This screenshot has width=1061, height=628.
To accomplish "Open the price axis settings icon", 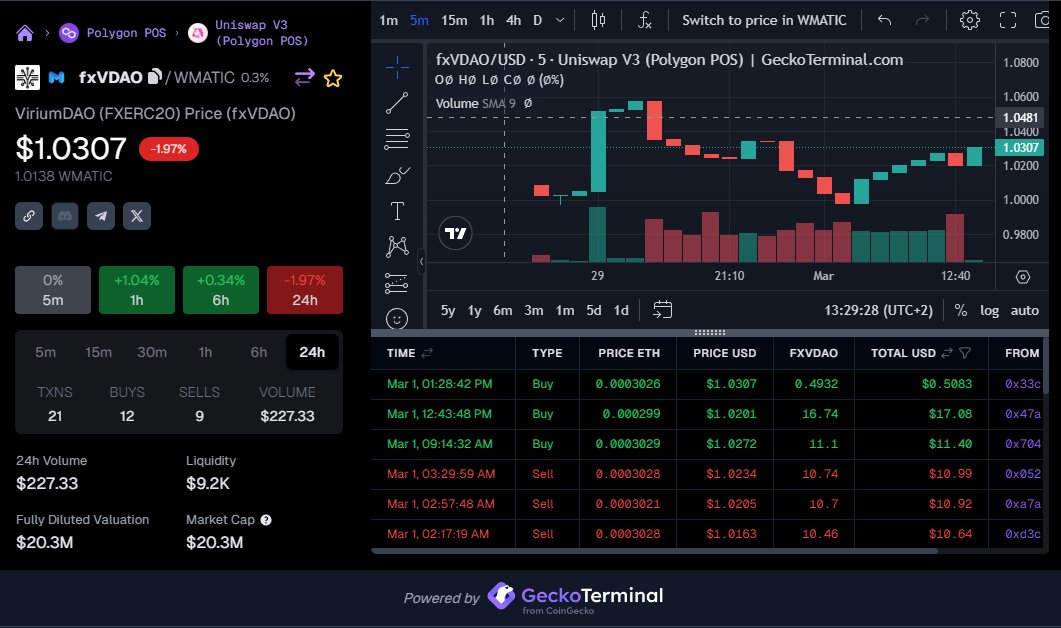I will point(1022,277).
